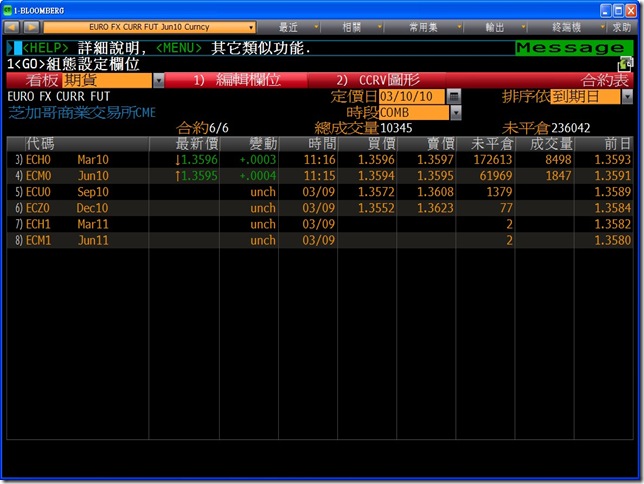Click volume value 1847 for Jun10

click(x=558, y=176)
